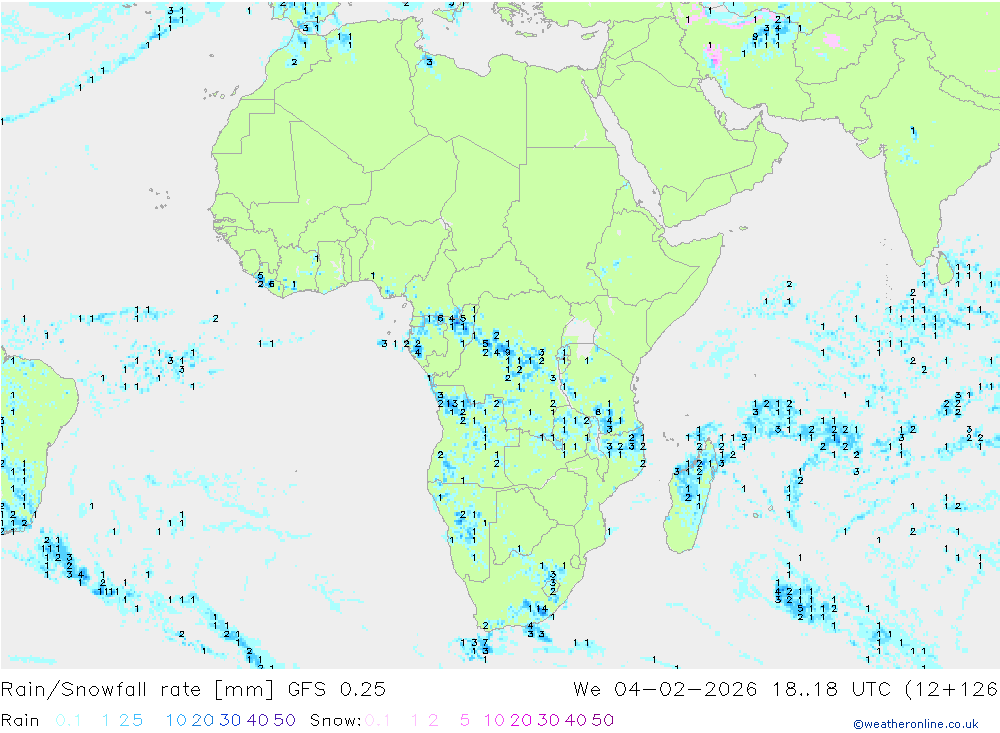Select the rain legend value 40
Screen dimensions: 1000x733
click(258, 720)
